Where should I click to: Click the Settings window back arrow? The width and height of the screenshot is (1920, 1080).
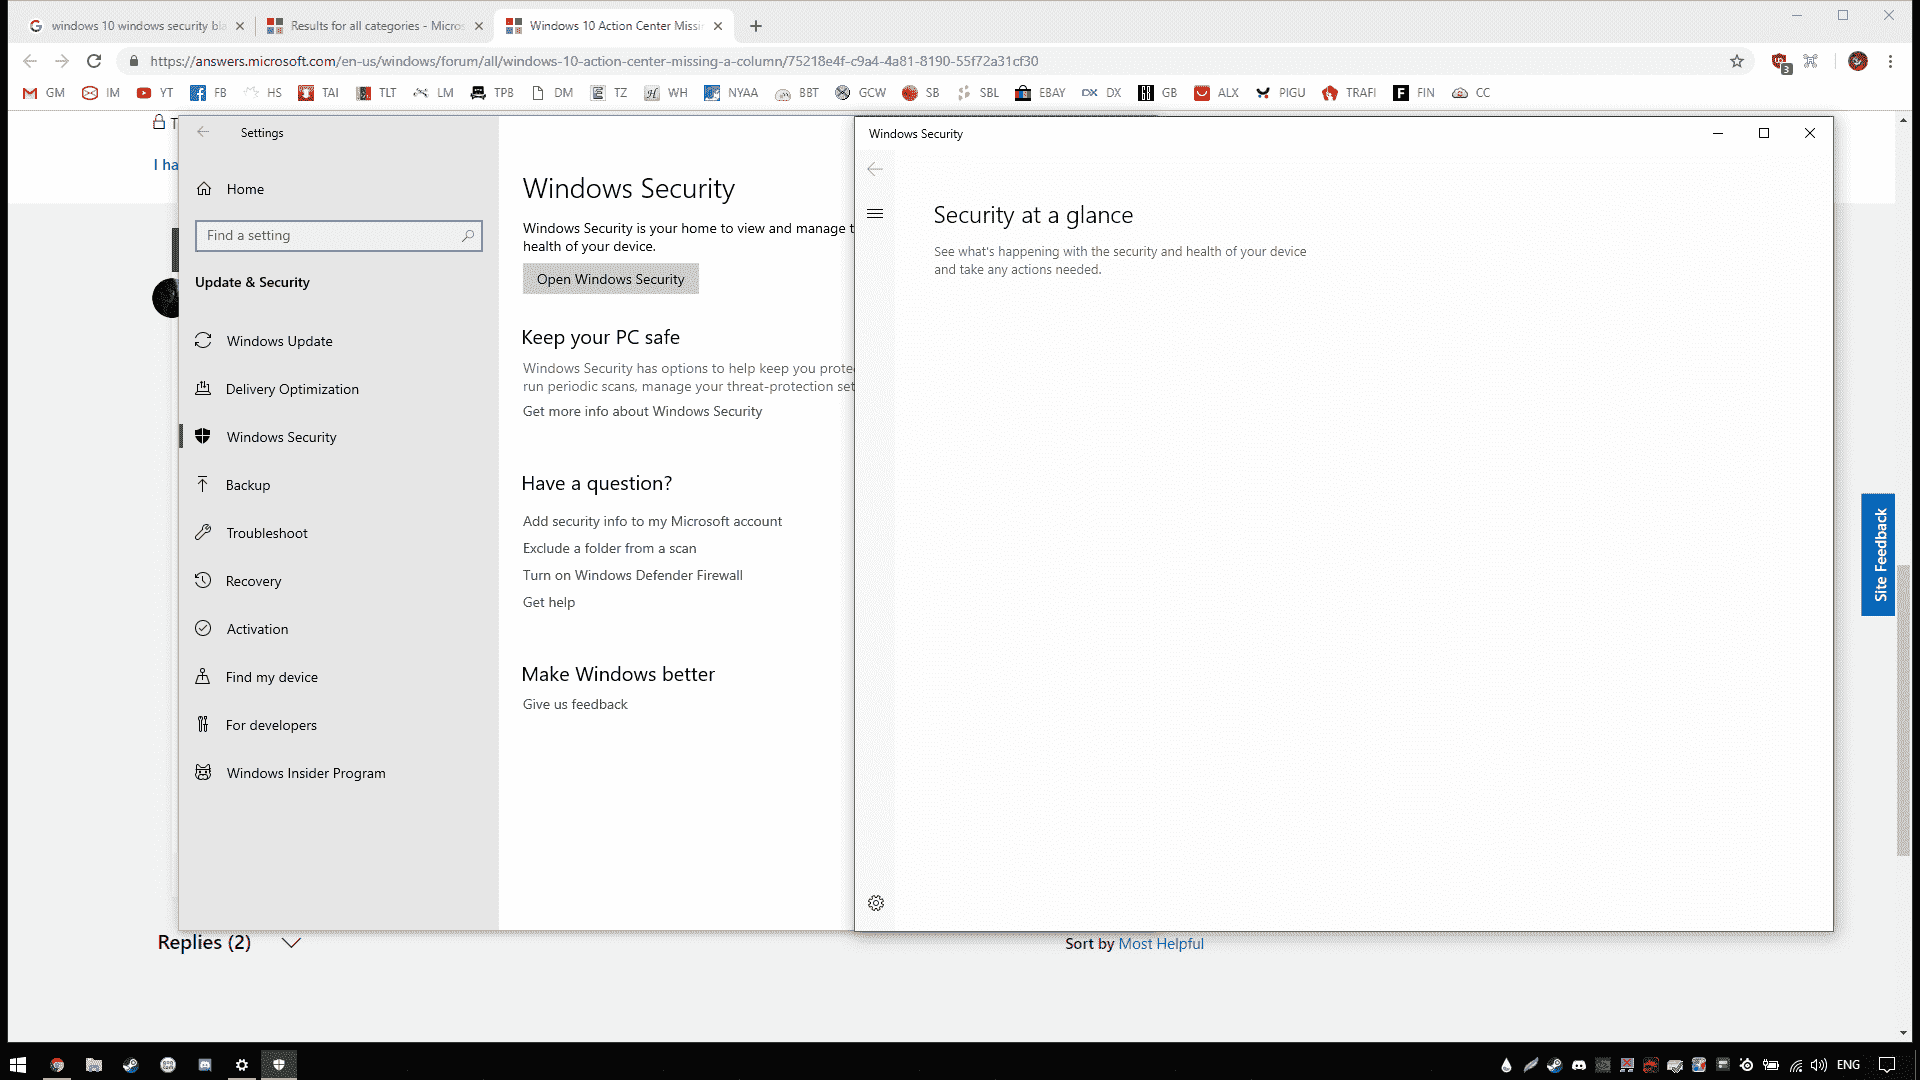coord(203,132)
